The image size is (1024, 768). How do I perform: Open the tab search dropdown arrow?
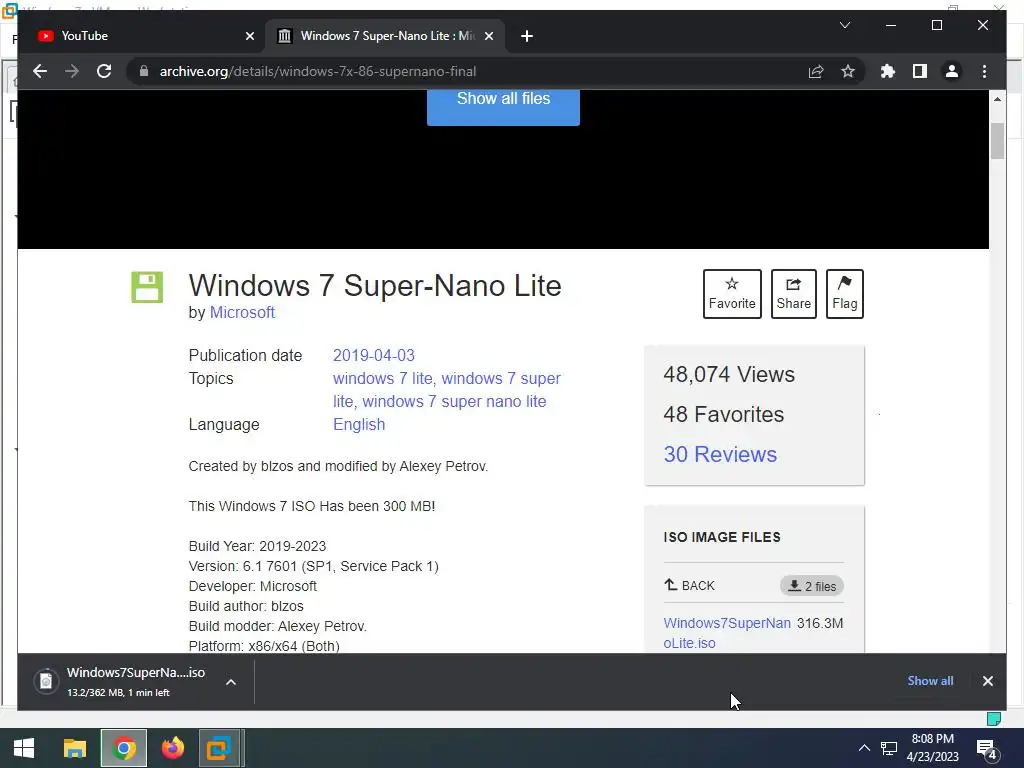click(844, 25)
